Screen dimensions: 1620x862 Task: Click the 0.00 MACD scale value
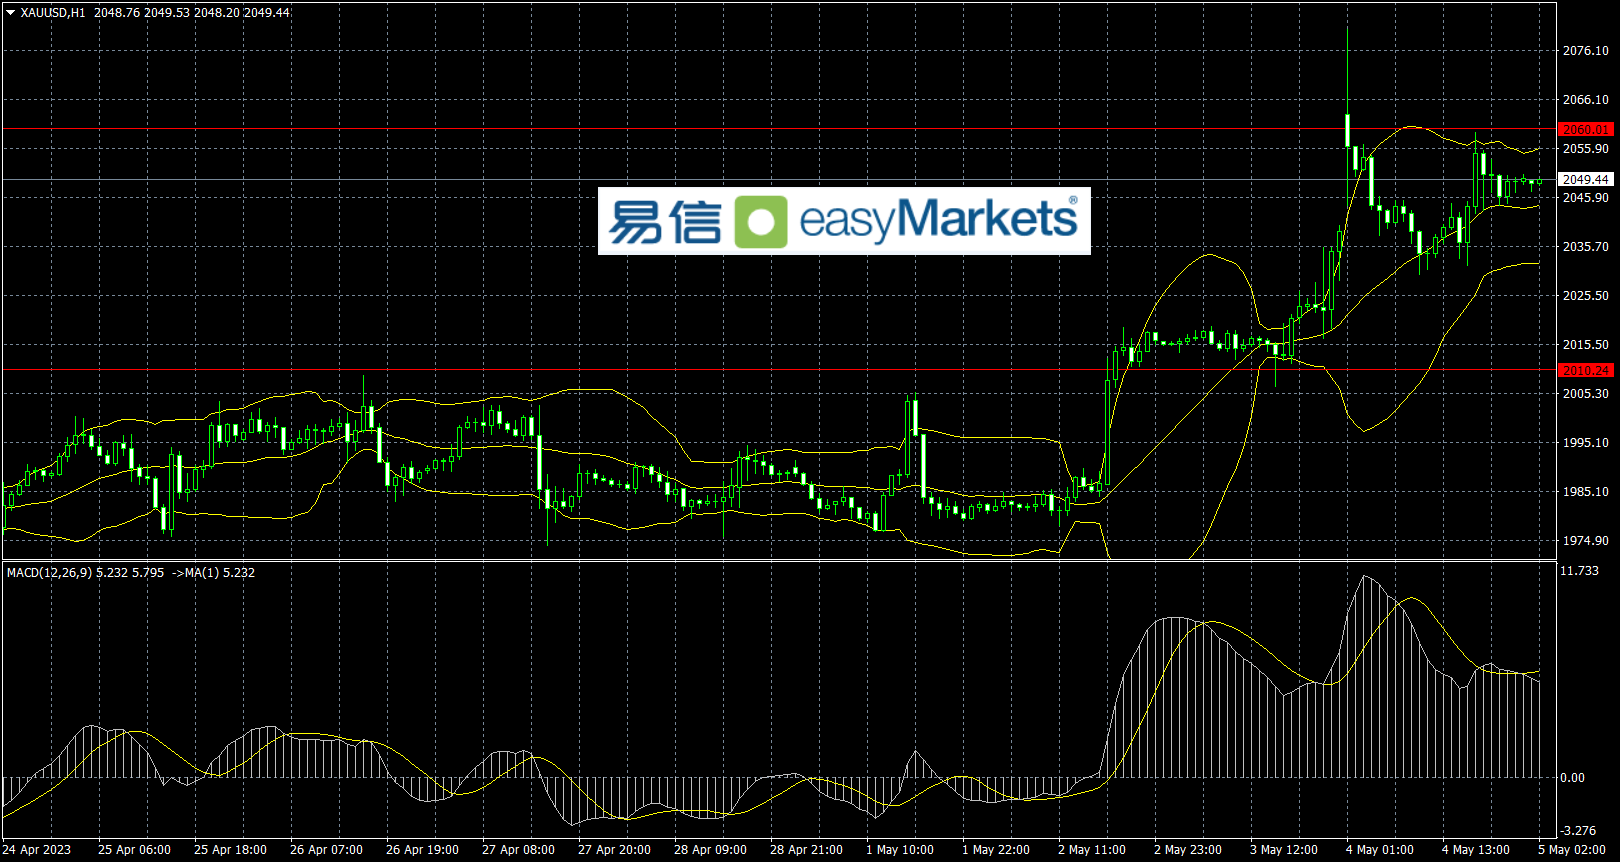point(1573,778)
